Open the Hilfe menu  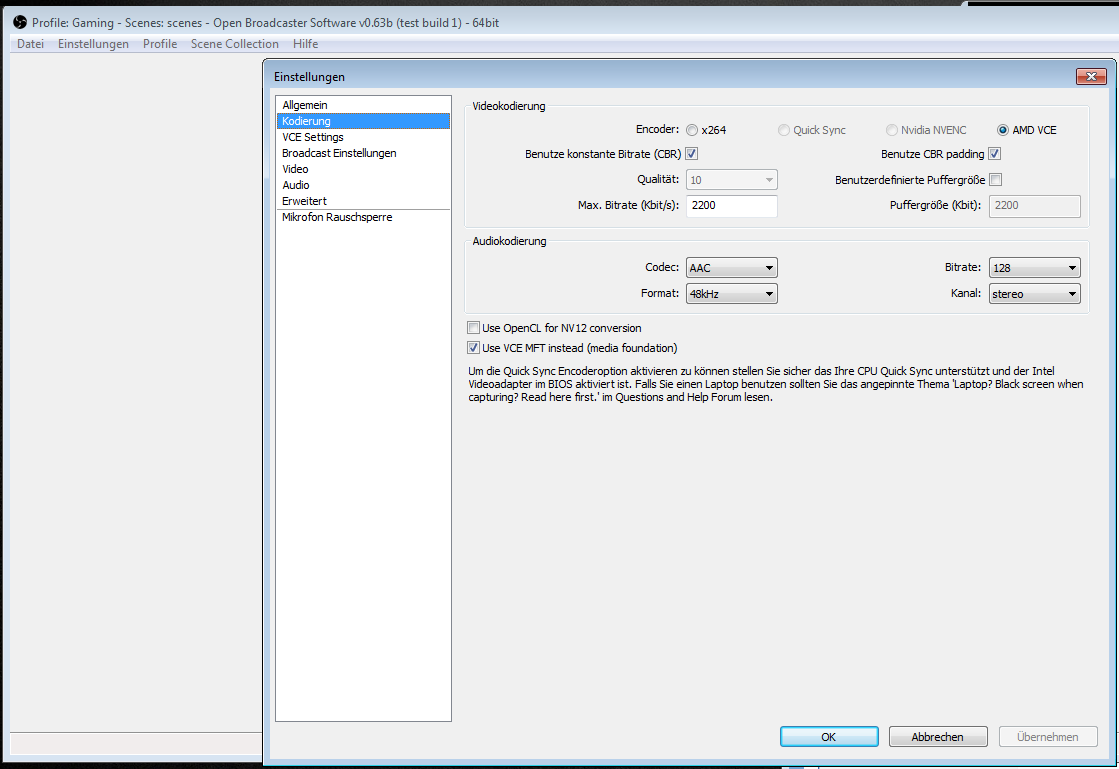pos(305,44)
